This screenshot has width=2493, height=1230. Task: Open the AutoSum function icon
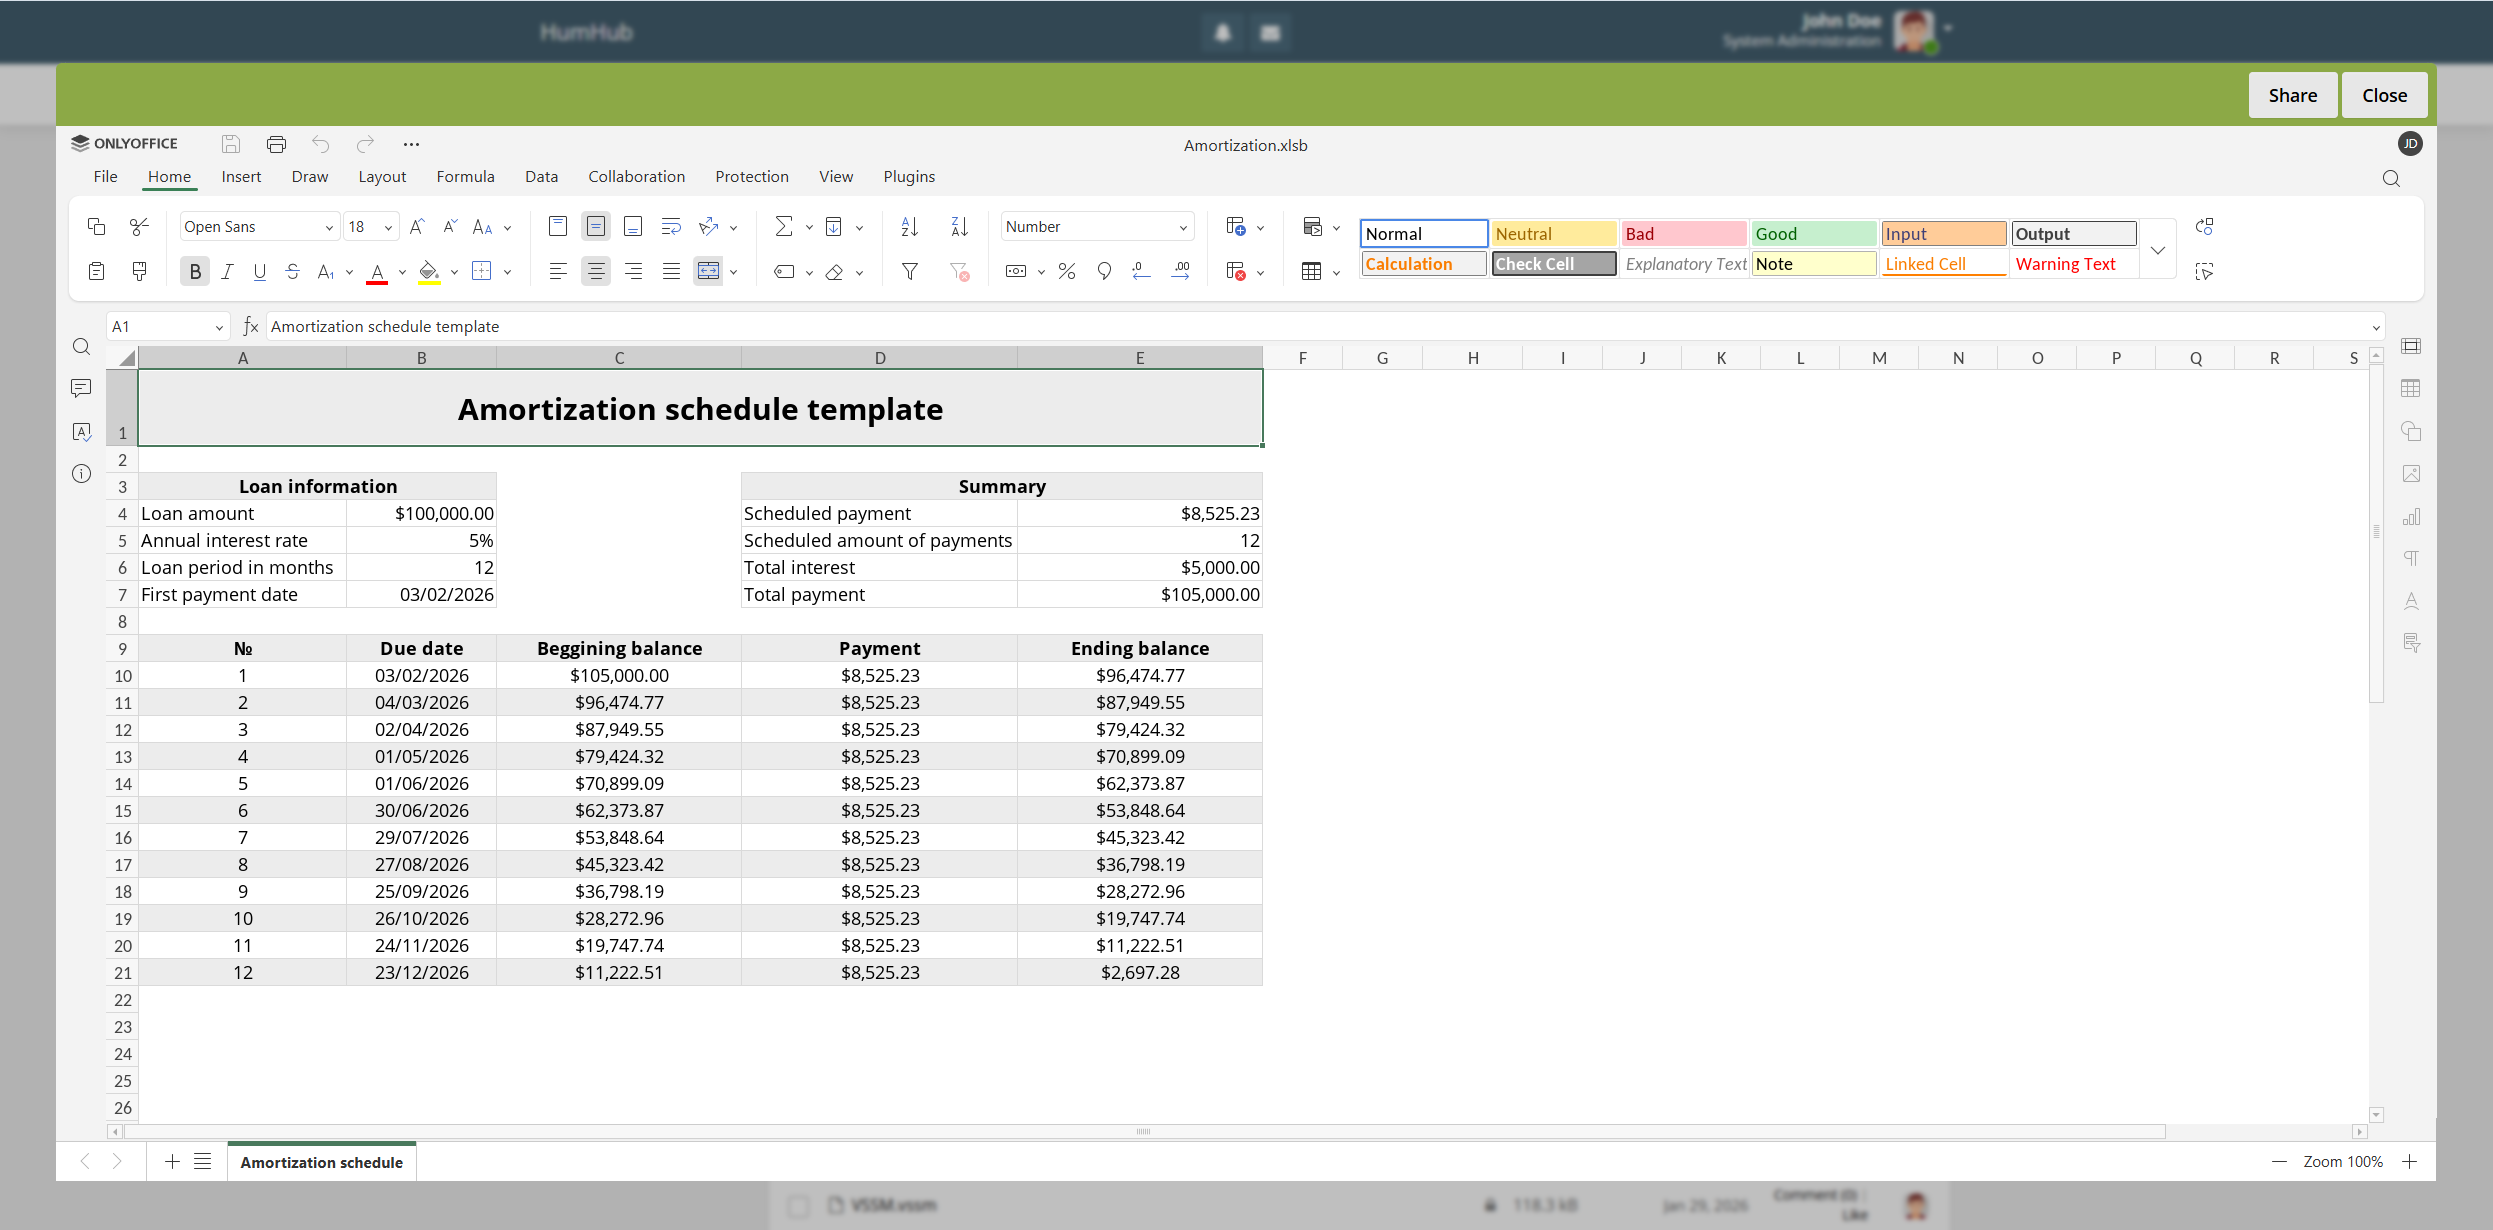784,226
